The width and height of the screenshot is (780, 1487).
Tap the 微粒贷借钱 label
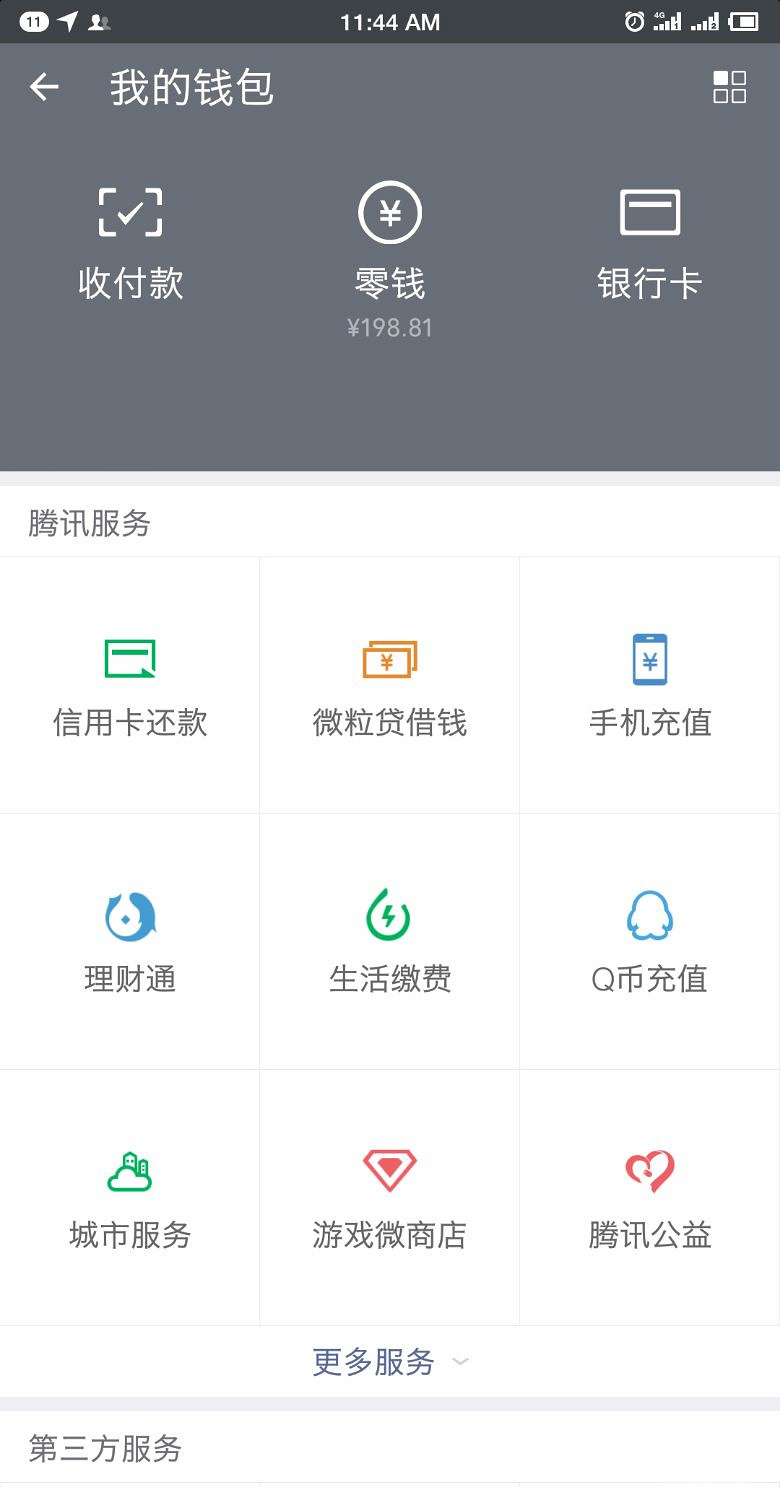pyautogui.click(x=390, y=723)
